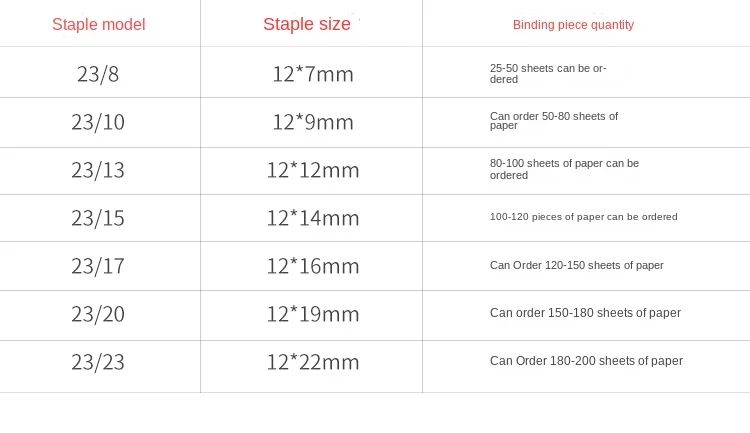Click the 12*14mm size cell
The width and height of the screenshot is (750, 433).
click(x=313, y=218)
